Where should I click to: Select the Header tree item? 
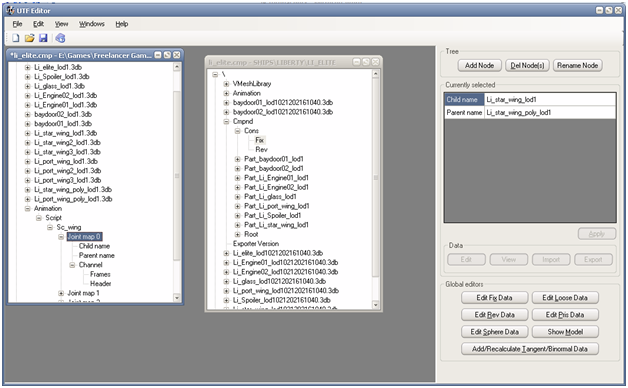coord(101,283)
